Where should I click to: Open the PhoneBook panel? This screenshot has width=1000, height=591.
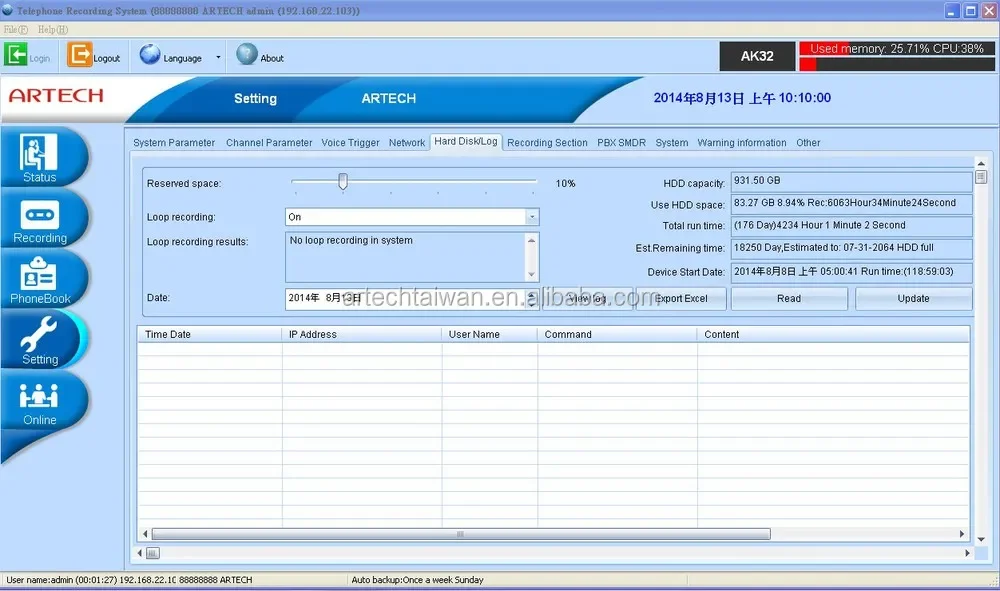pos(42,278)
